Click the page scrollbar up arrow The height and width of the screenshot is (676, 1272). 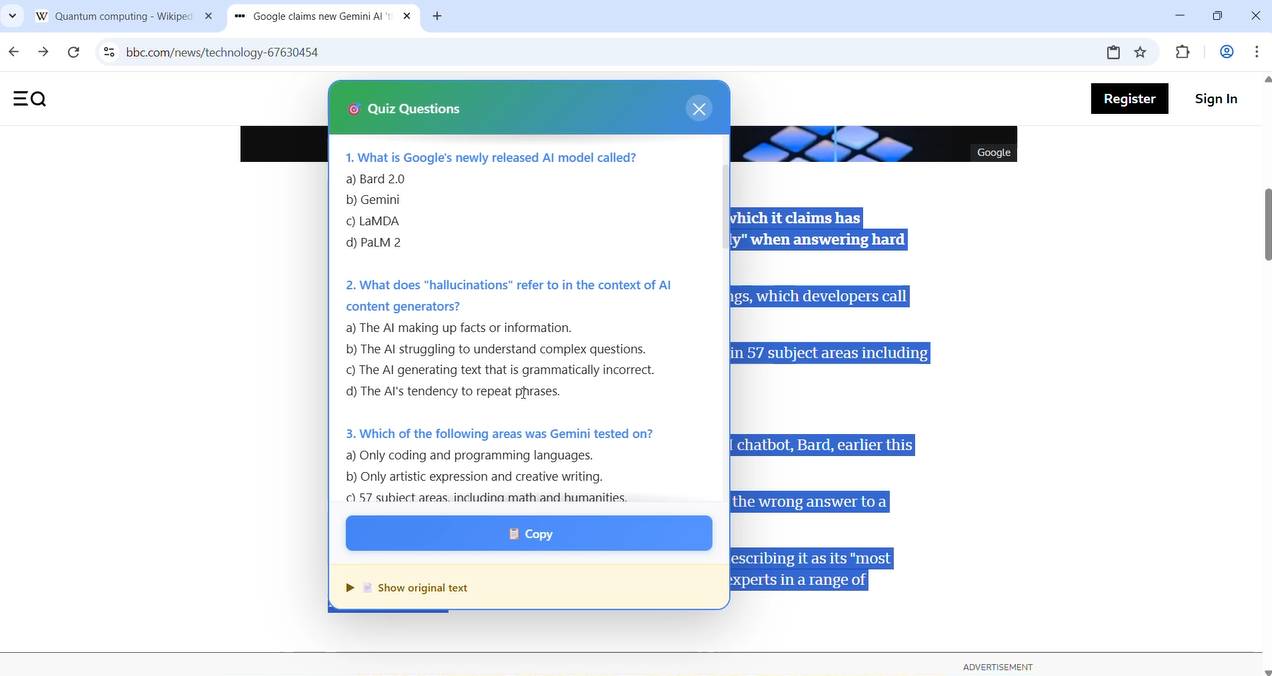click(1268, 79)
